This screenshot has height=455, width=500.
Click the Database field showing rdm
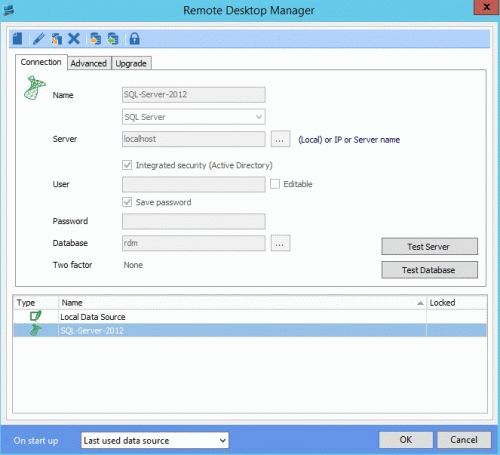click(194, 243)
